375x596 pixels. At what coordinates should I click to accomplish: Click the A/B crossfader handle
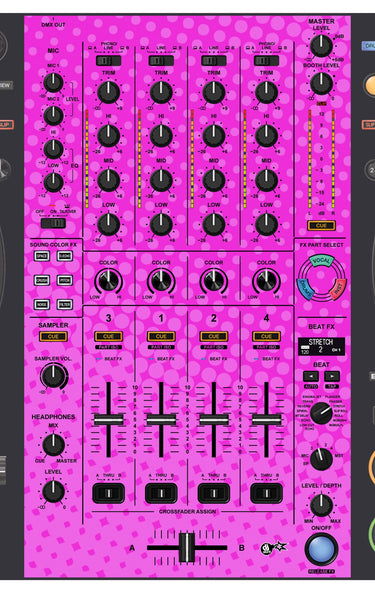tap(187, 548)
